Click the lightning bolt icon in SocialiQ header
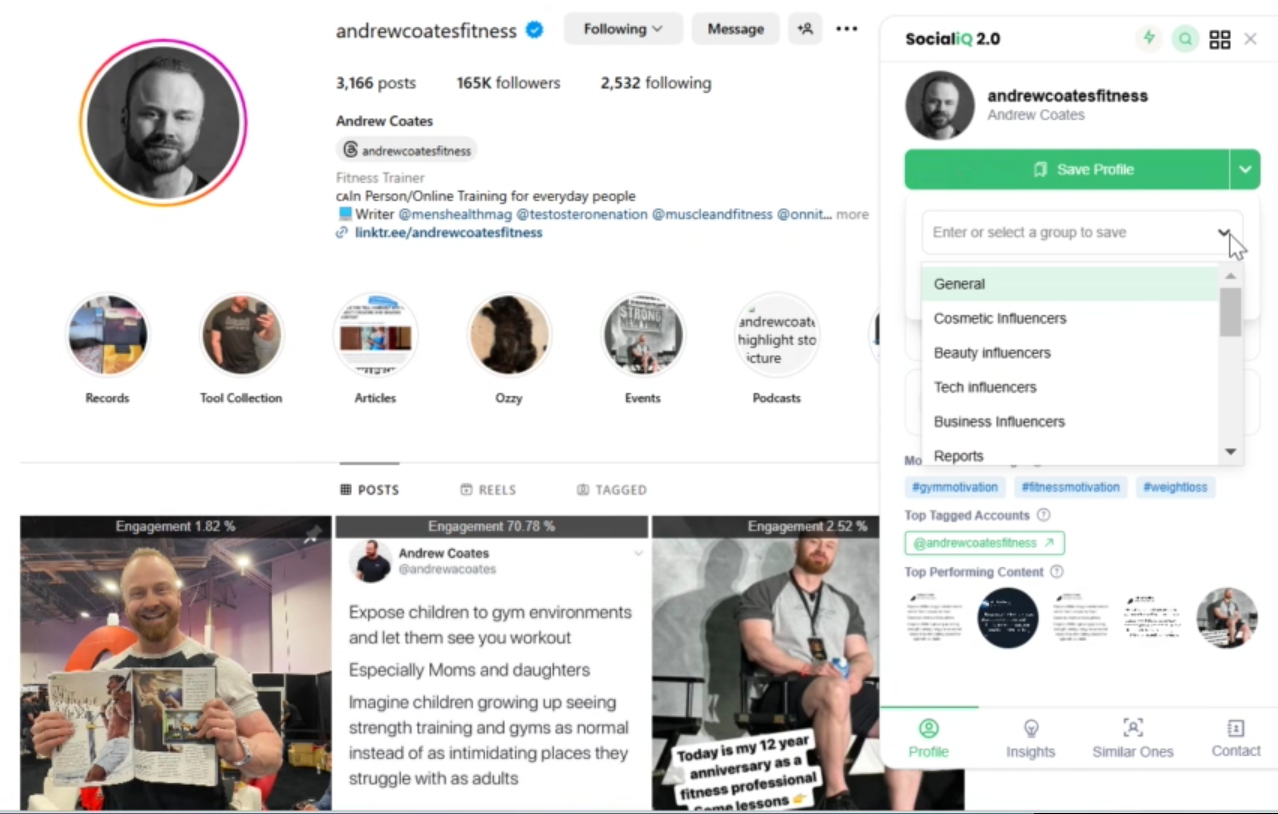 coord(1149,39)
